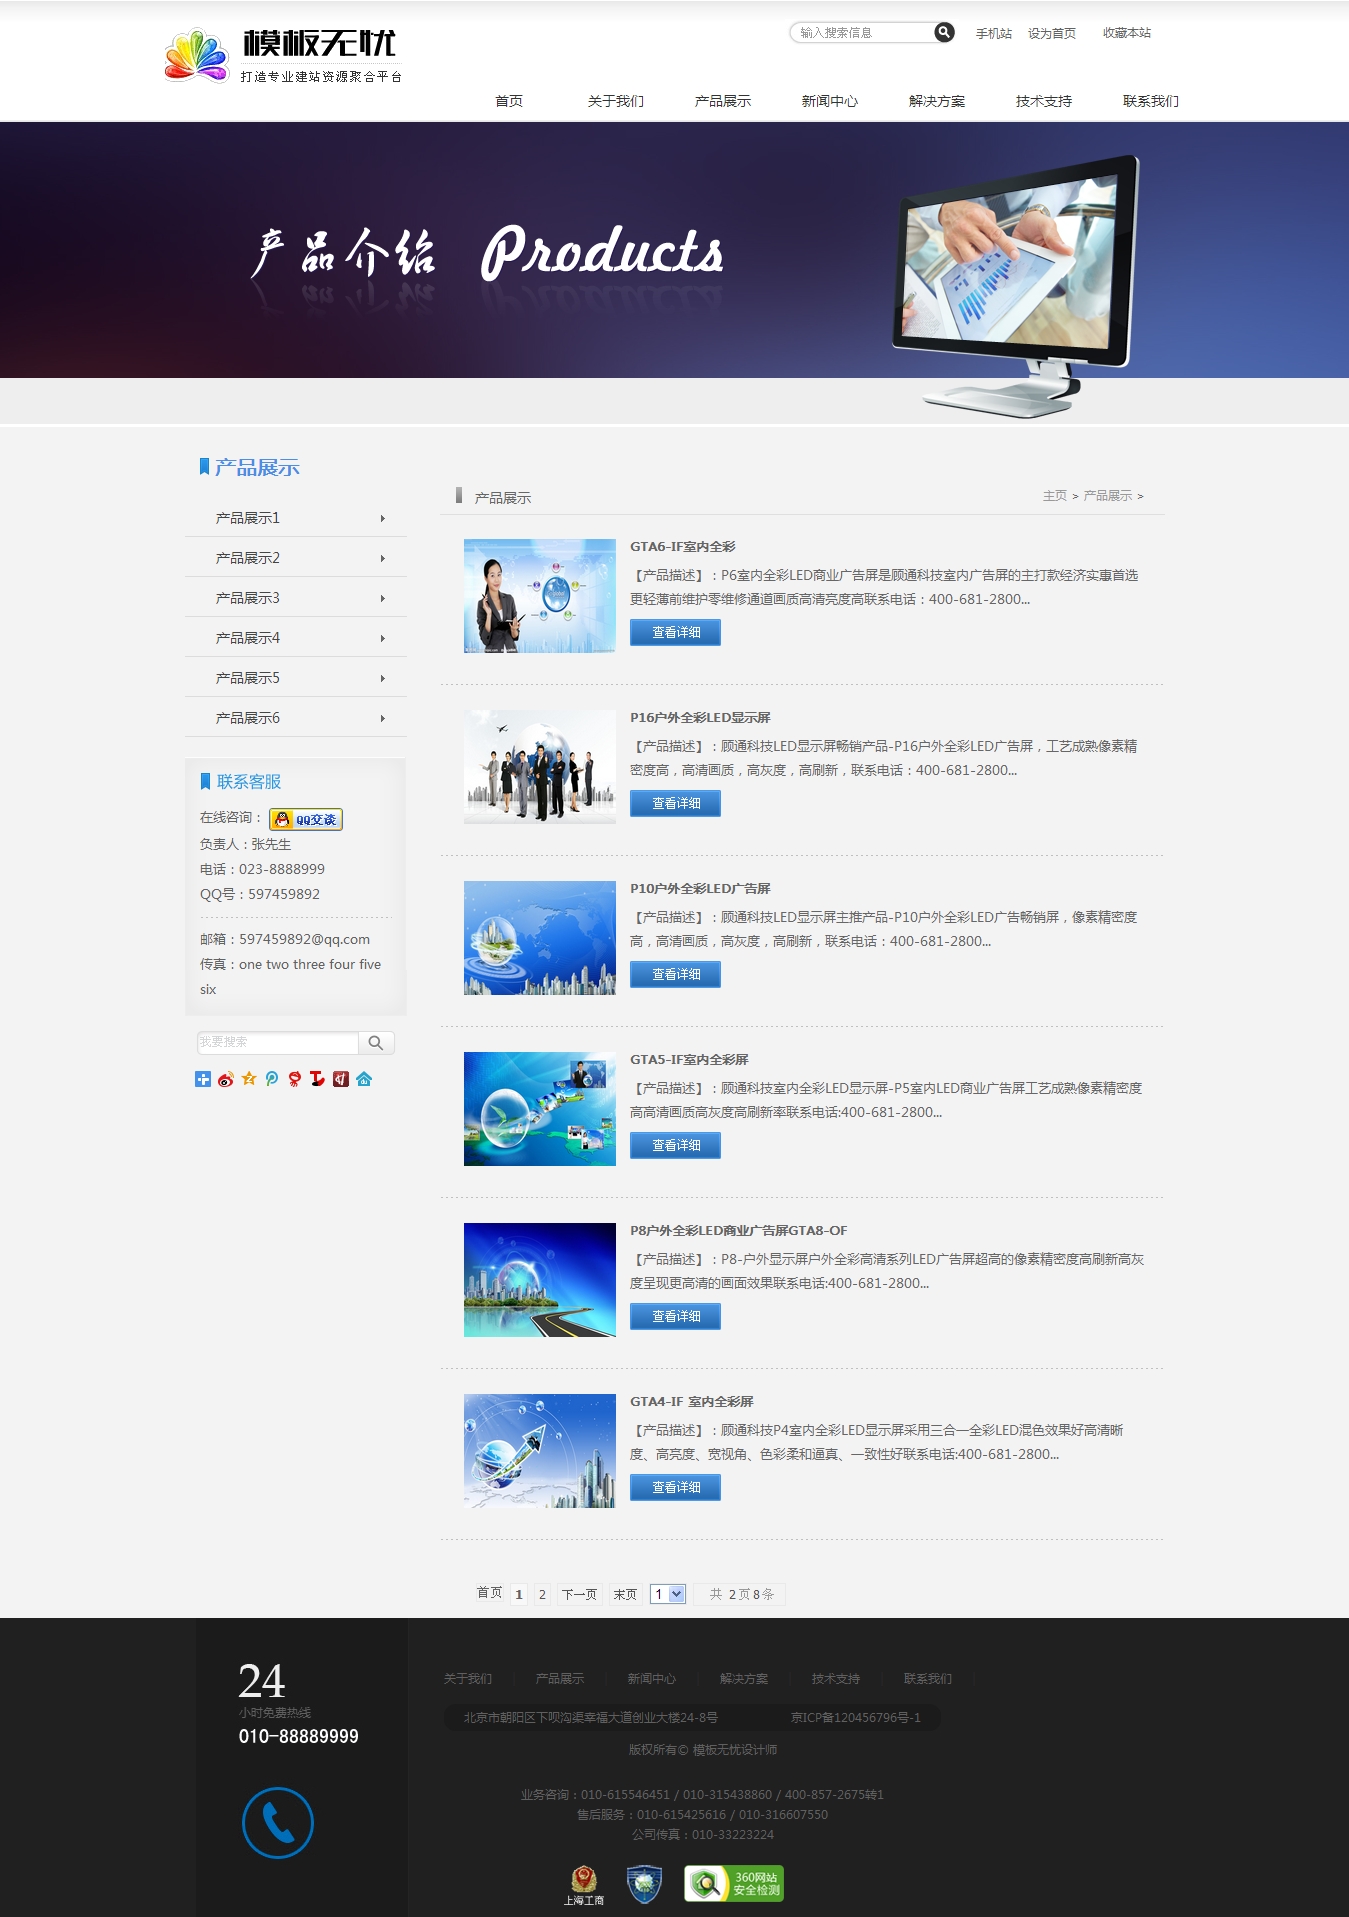Click the 360网站安全检测 badge

tap(734, 1883)
